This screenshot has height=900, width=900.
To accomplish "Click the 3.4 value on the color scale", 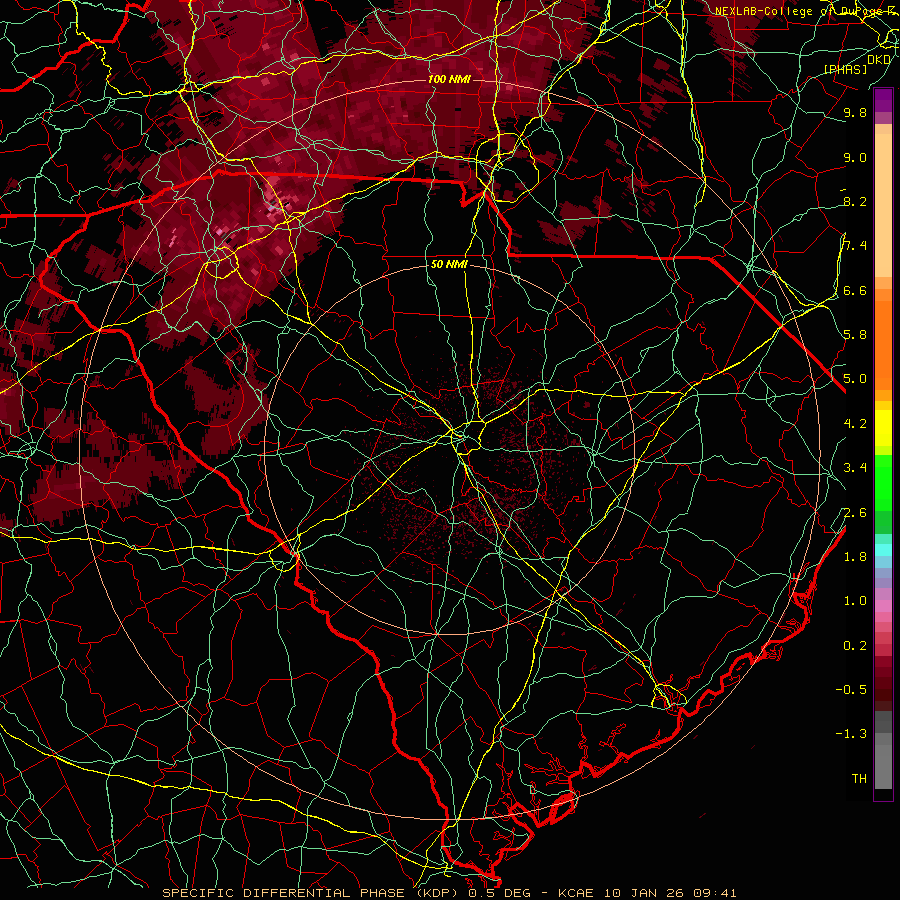I will click(855, 468).
